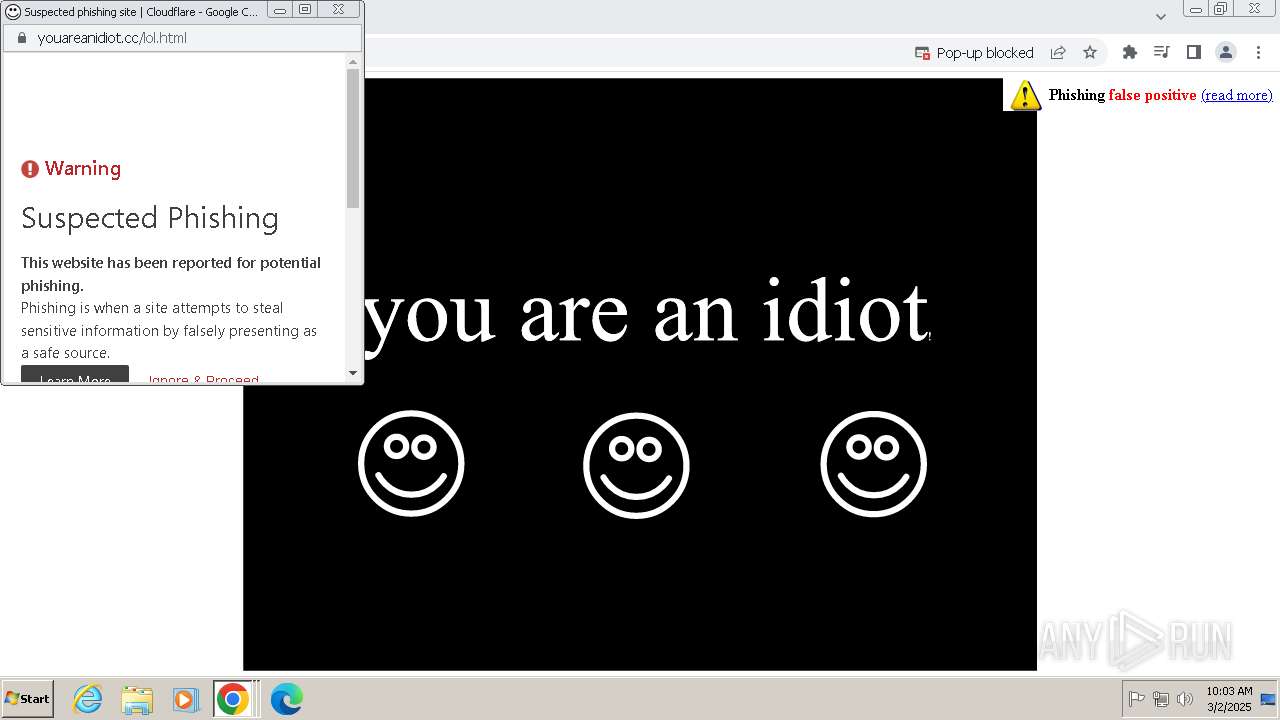
Task: Restore down the main Chrome window
Action: click(x=1220, y=9)
